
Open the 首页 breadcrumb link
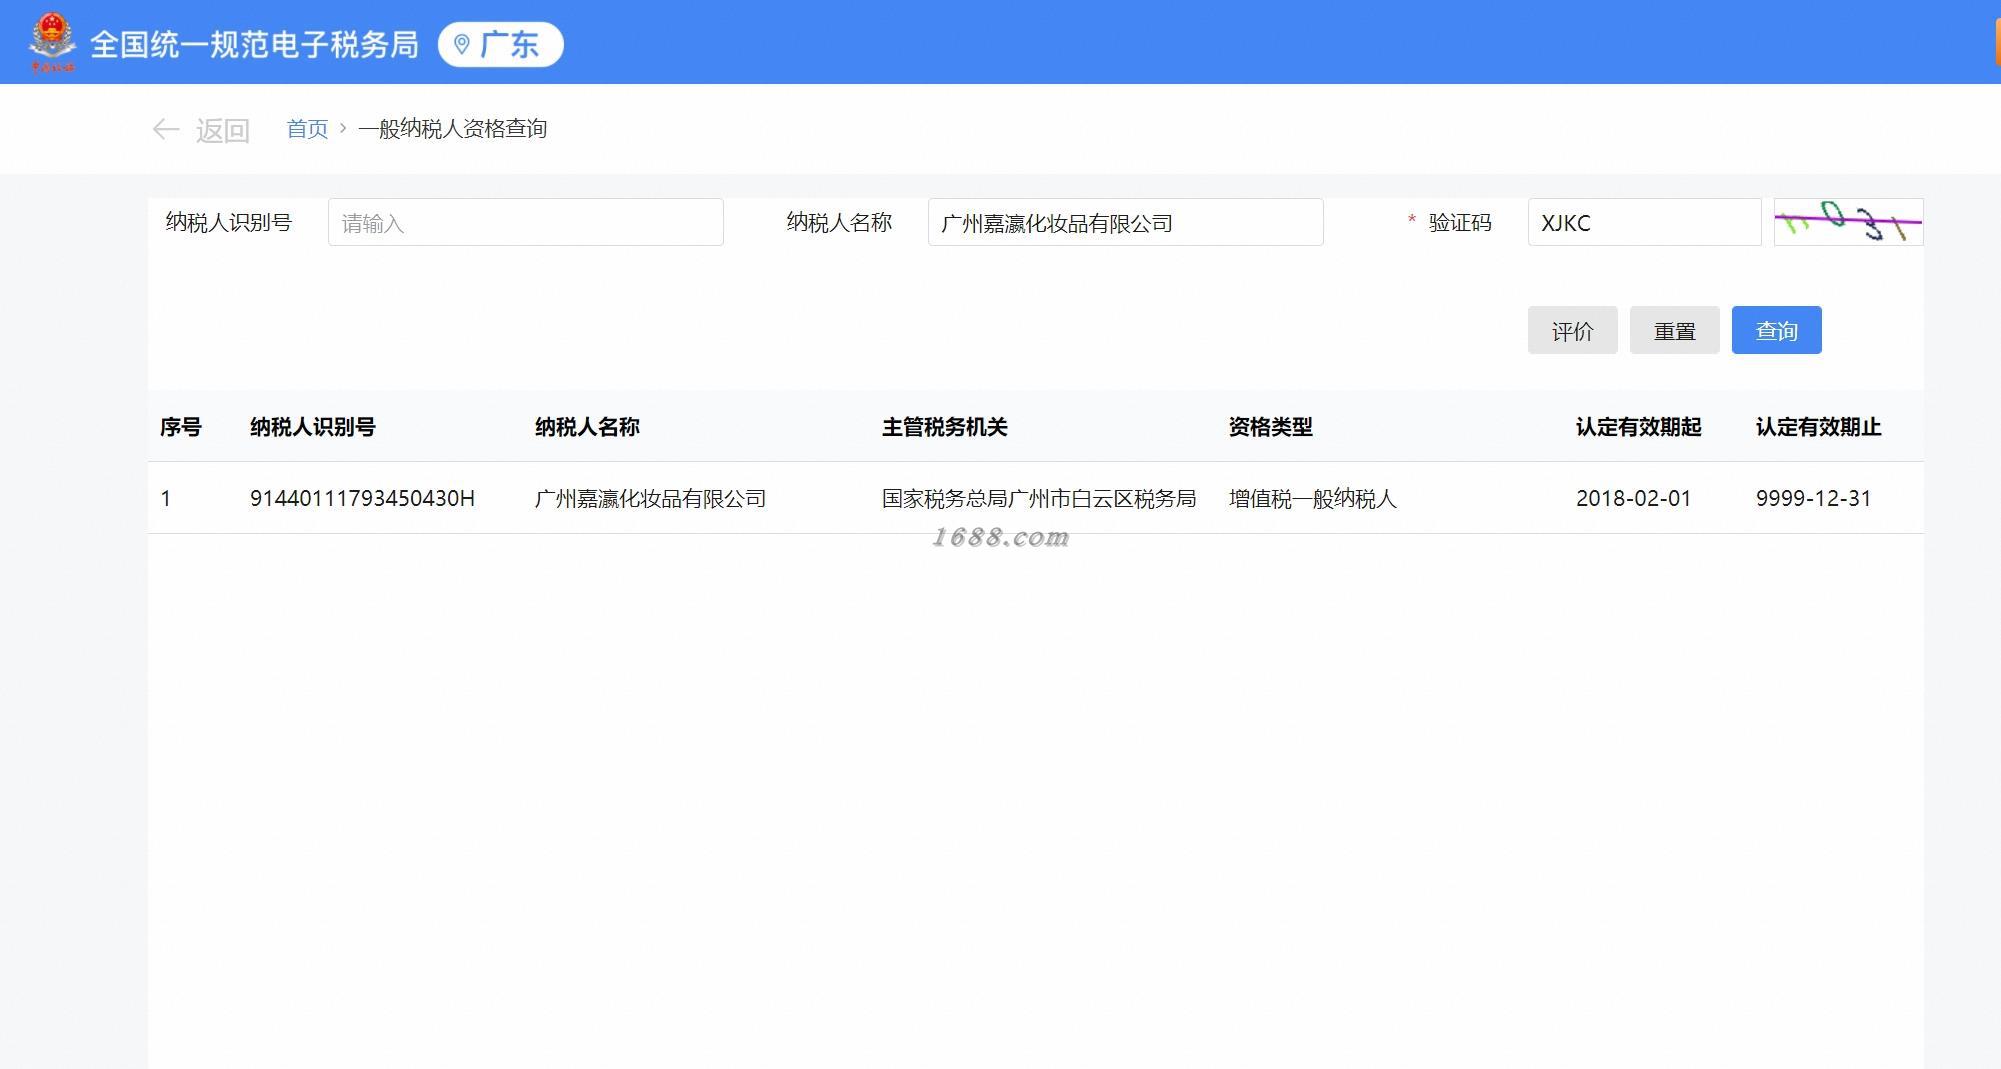[307, 129]
